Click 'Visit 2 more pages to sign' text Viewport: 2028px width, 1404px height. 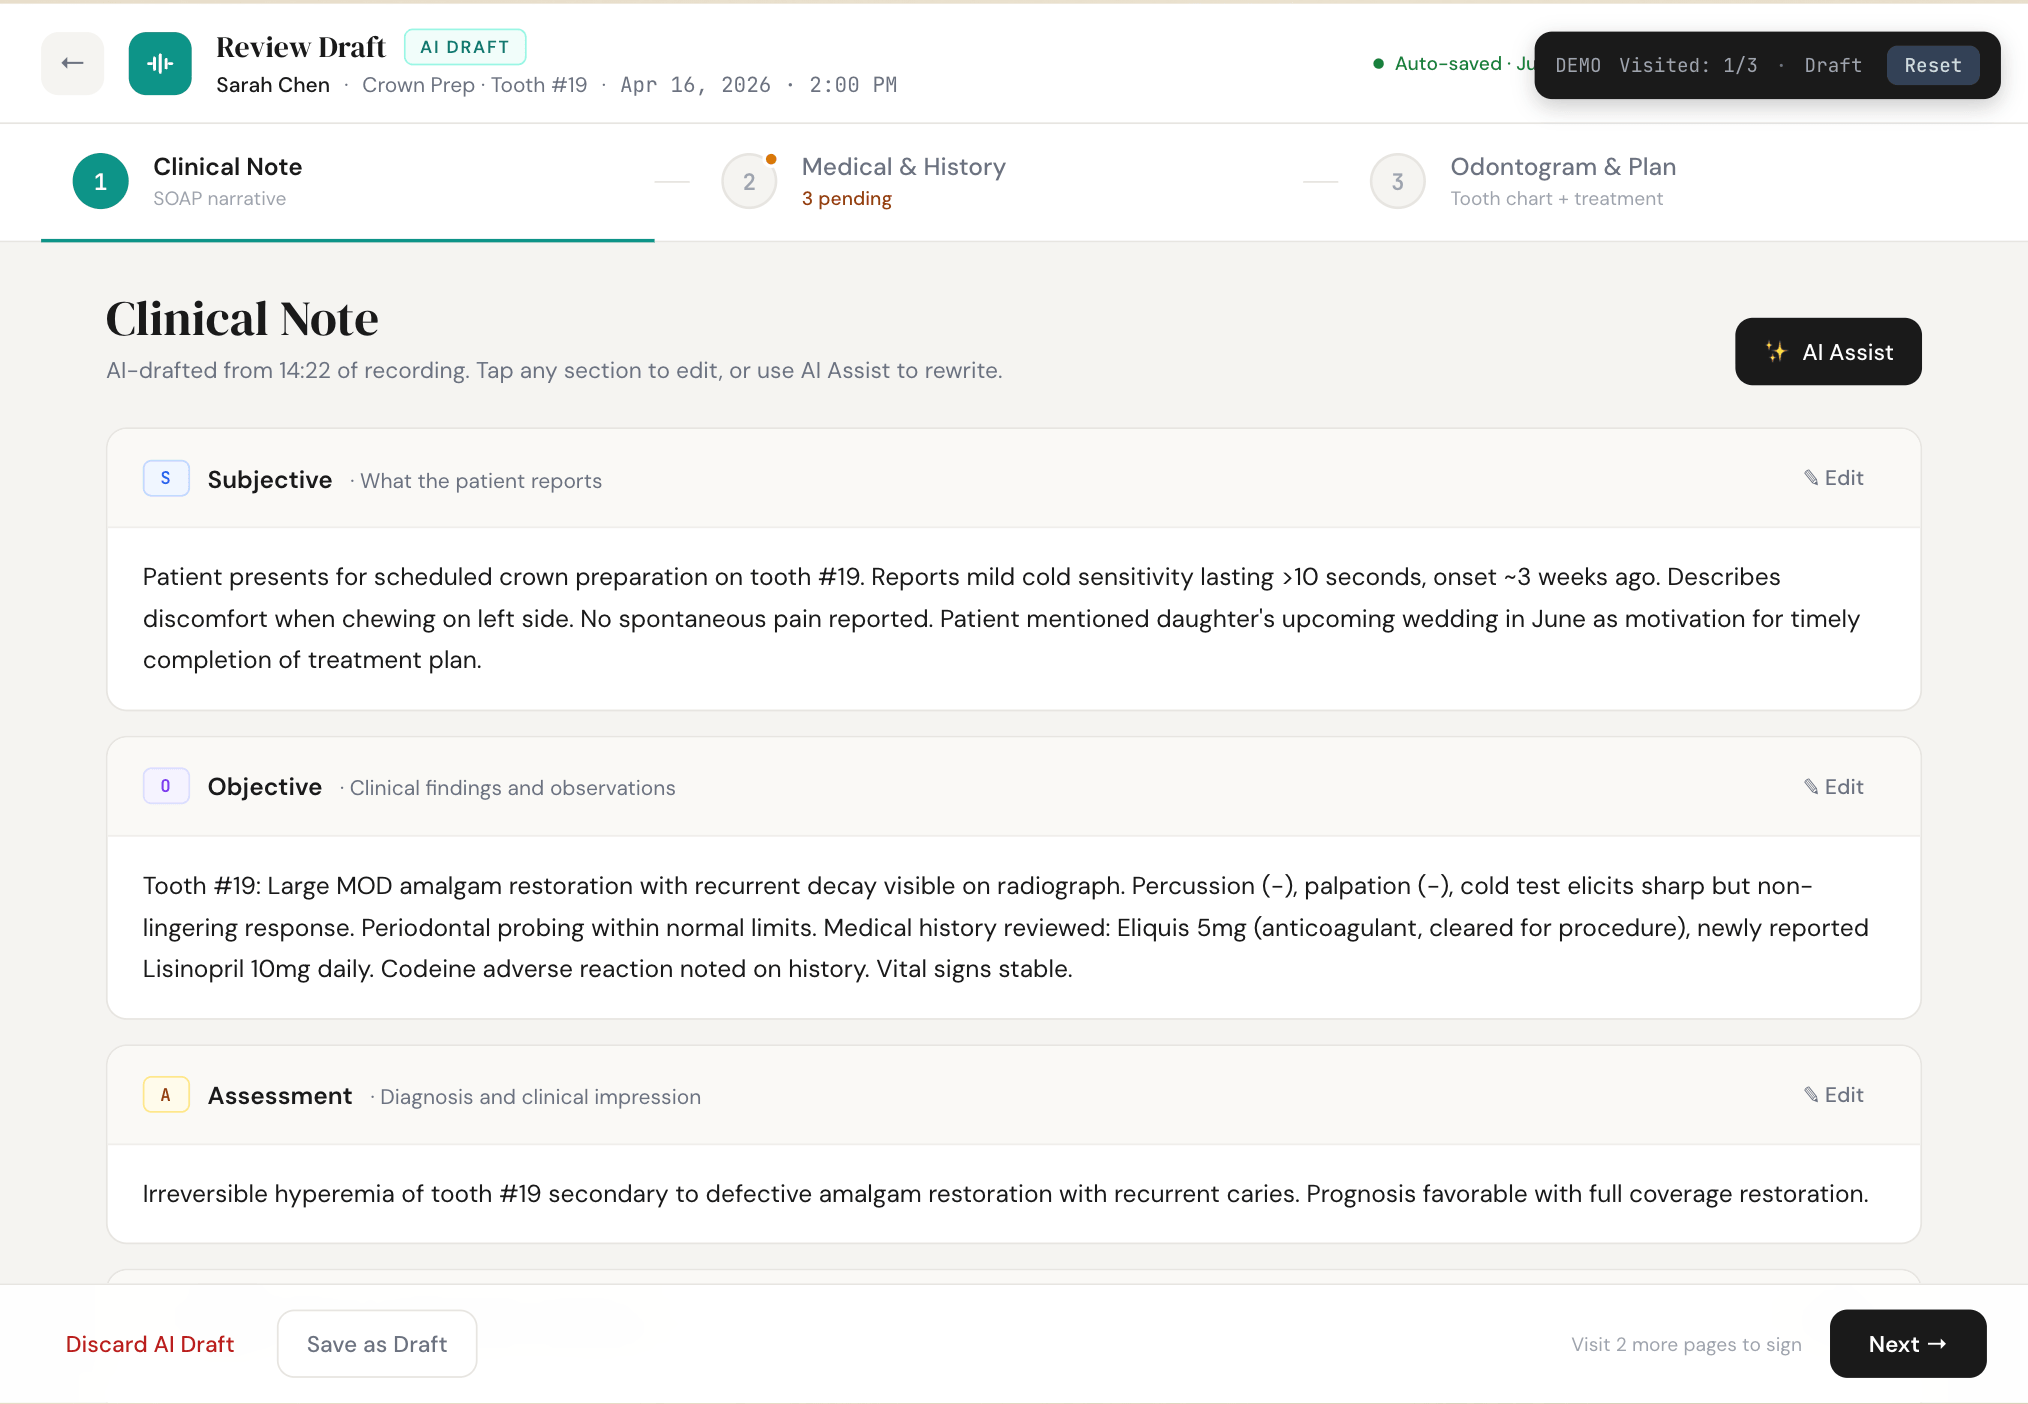[x=1686, y=1345]
